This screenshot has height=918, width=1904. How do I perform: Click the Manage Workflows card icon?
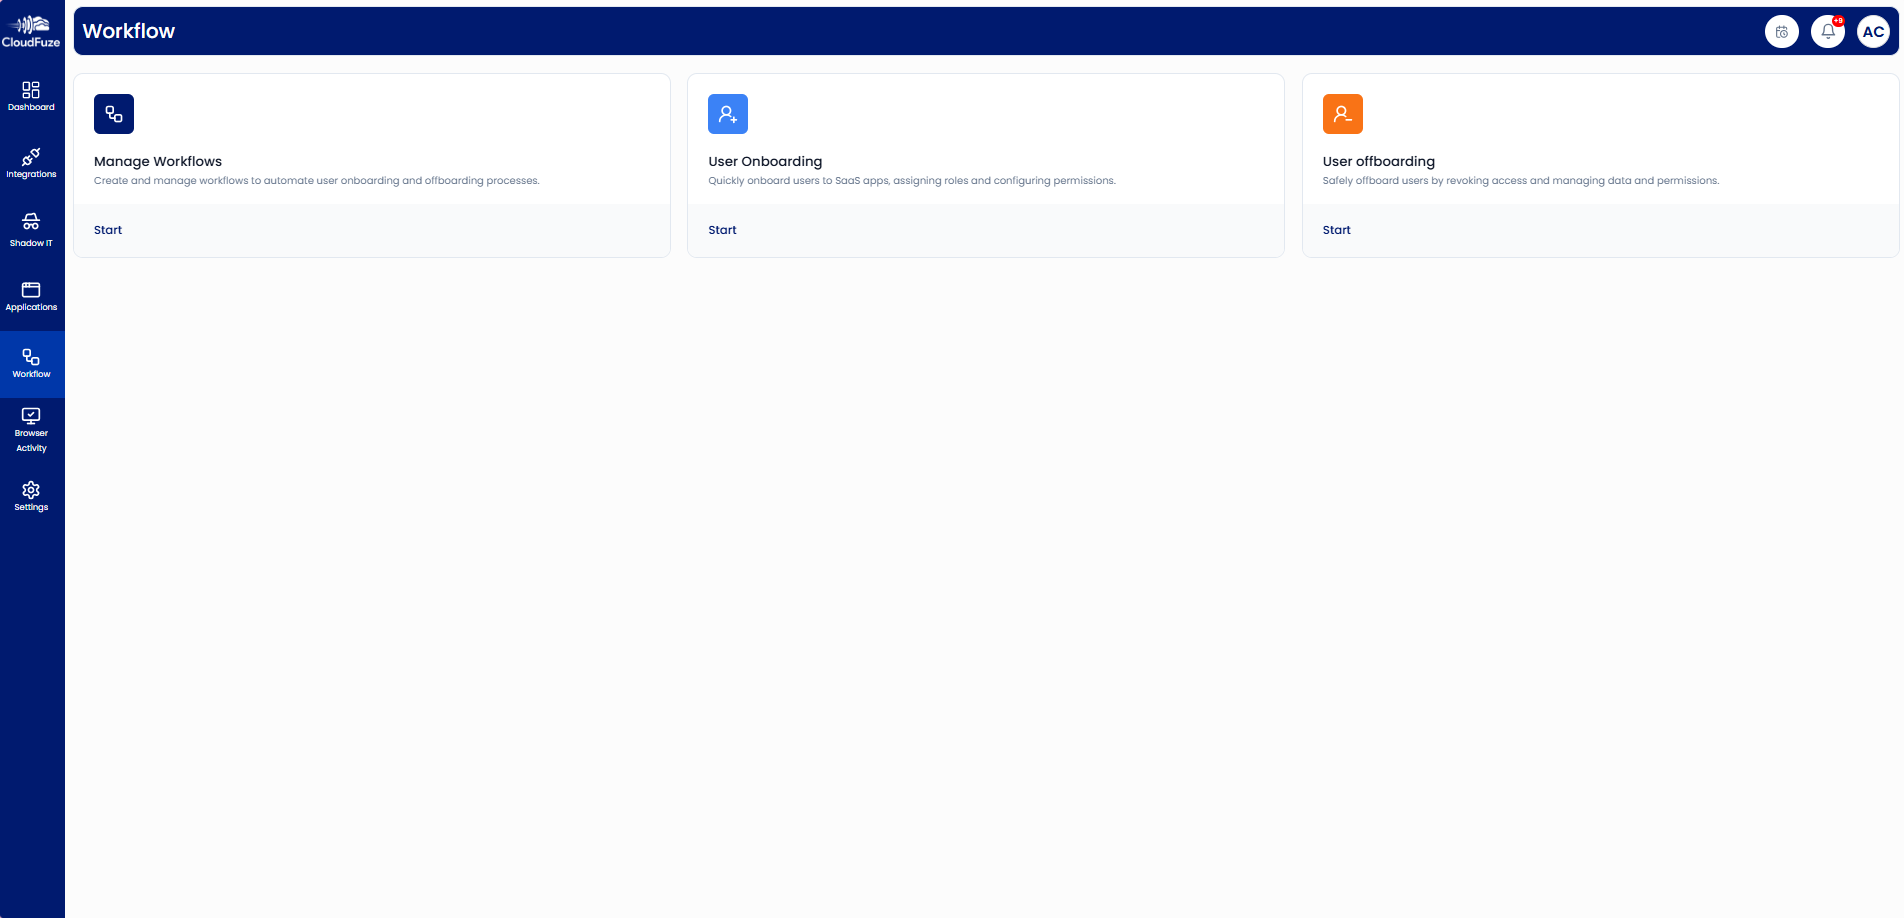point(113,113)
